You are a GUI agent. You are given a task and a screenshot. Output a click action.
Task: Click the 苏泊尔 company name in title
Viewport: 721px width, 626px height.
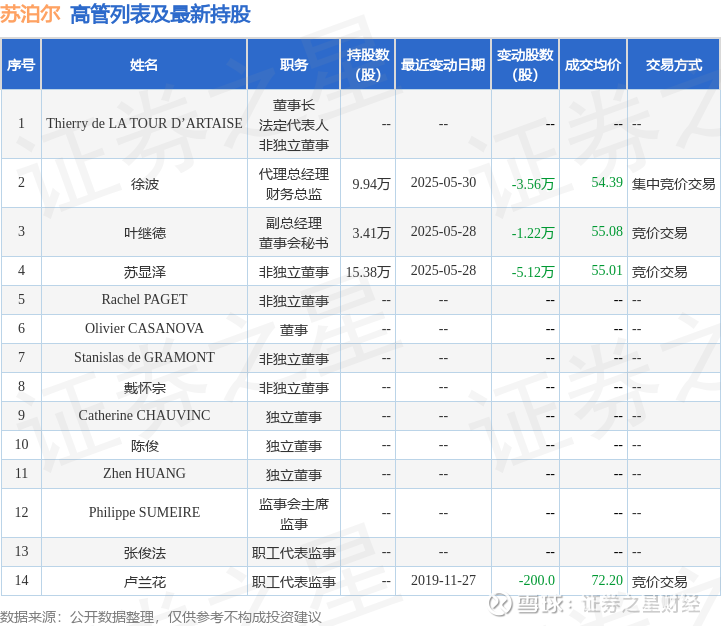coord(30,14)
